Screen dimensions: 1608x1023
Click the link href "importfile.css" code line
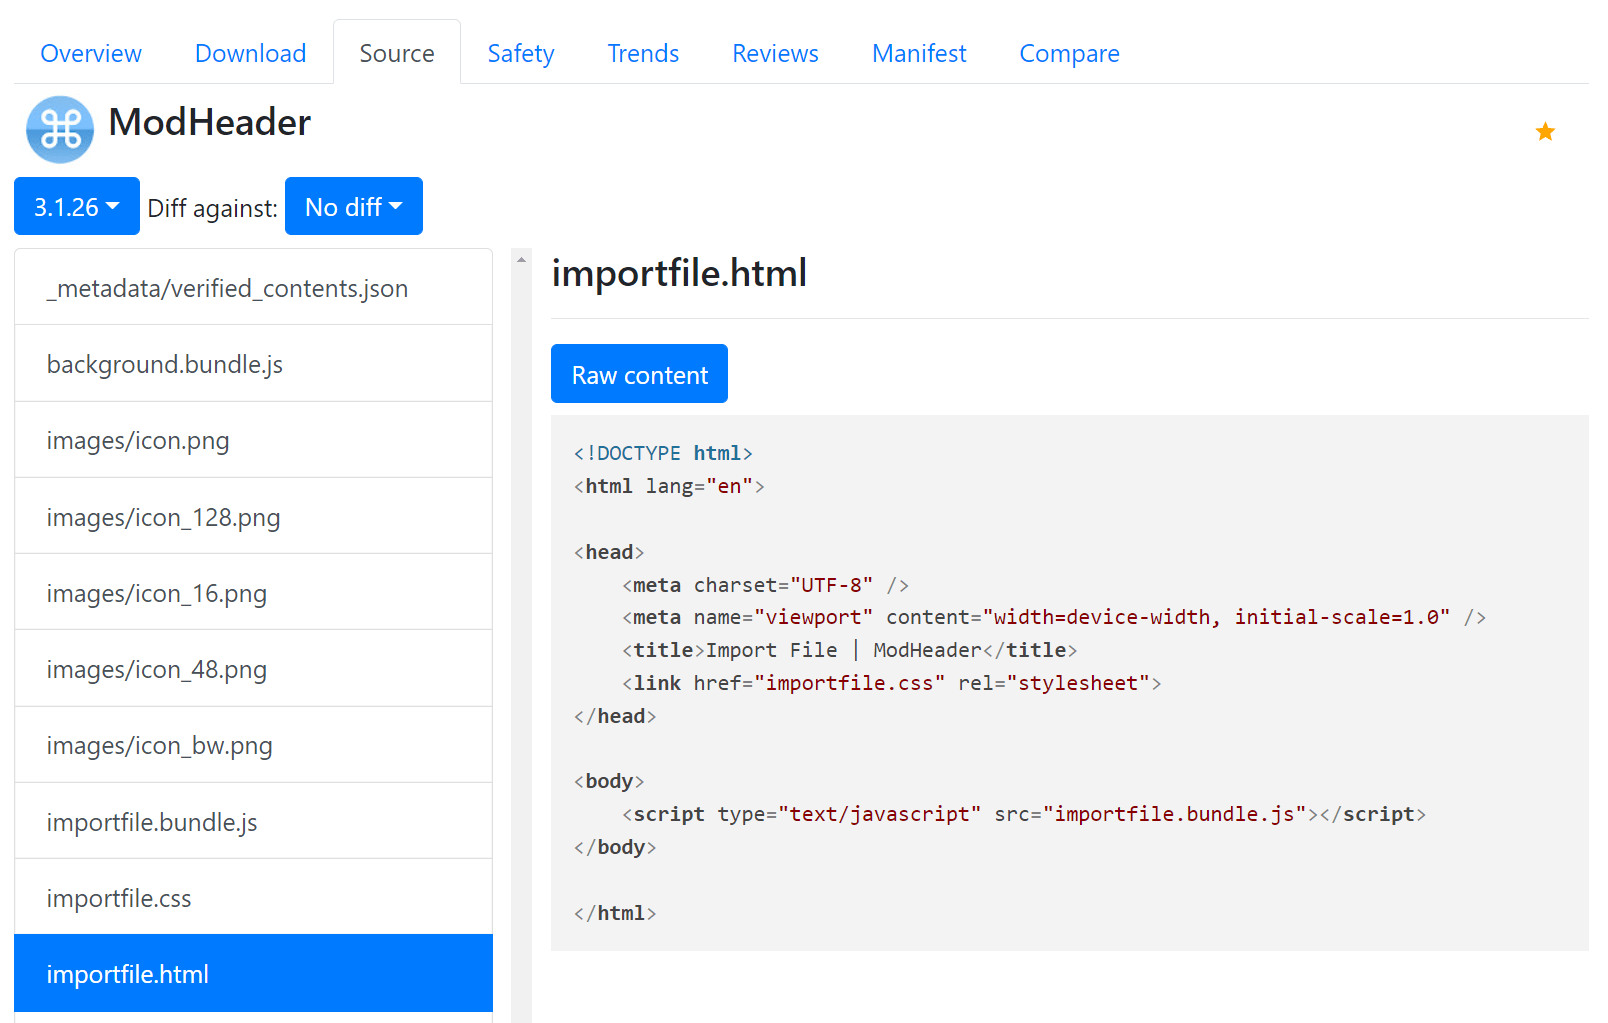891,683
